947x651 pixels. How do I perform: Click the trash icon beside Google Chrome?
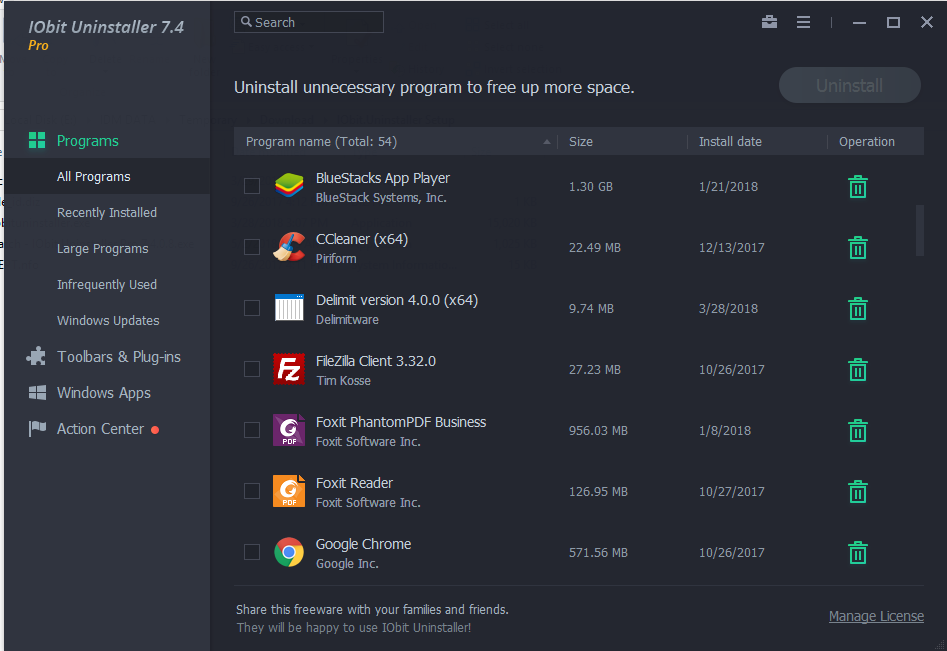[x=857, y=552]
